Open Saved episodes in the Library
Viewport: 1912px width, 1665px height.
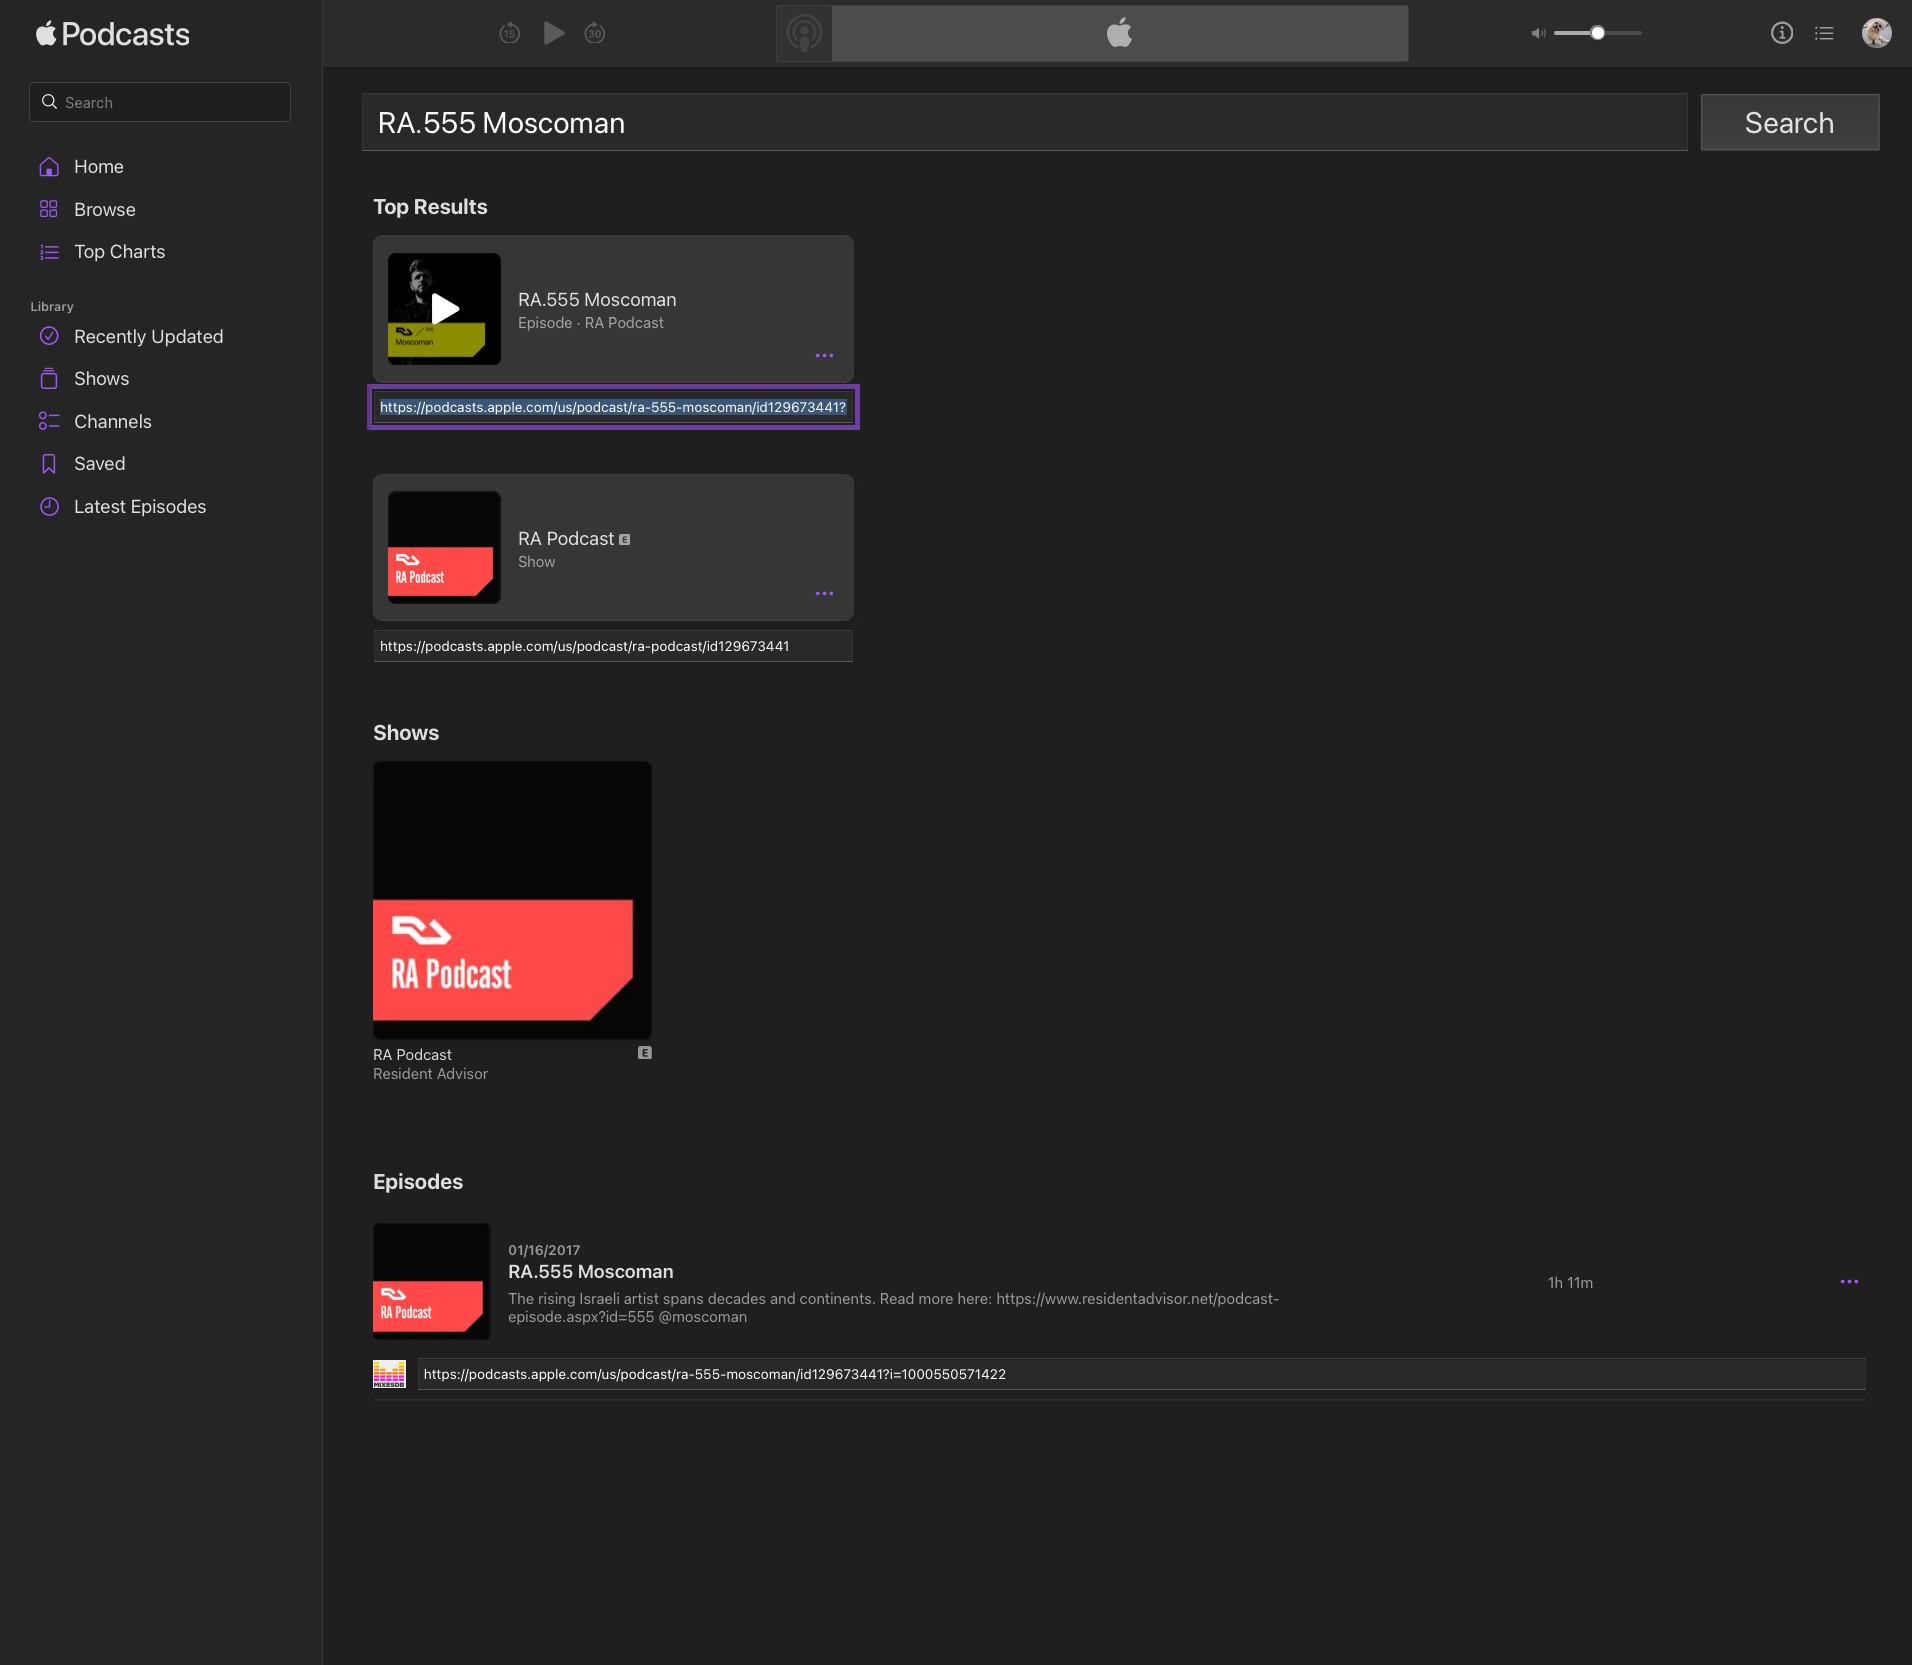pyautogui.click(x=100, y=464)
